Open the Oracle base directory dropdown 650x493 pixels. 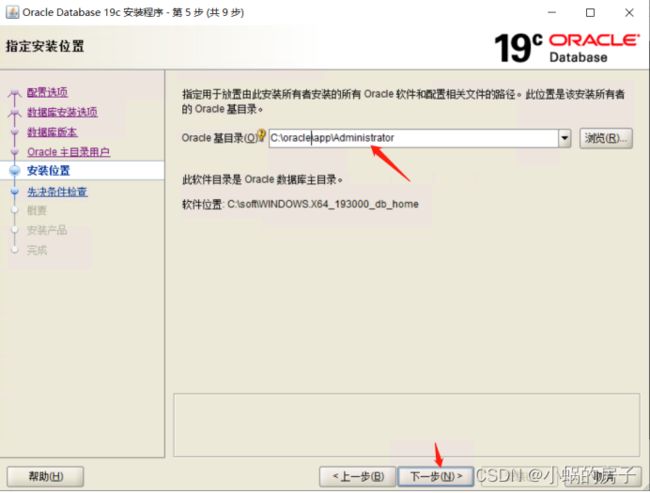tap(565, 138)
